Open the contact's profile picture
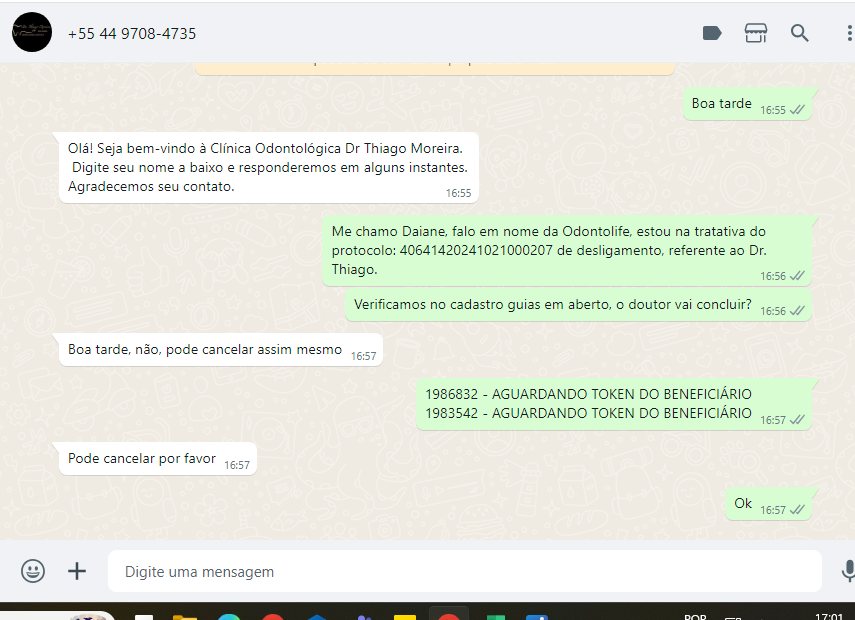 tap(32, 33)
